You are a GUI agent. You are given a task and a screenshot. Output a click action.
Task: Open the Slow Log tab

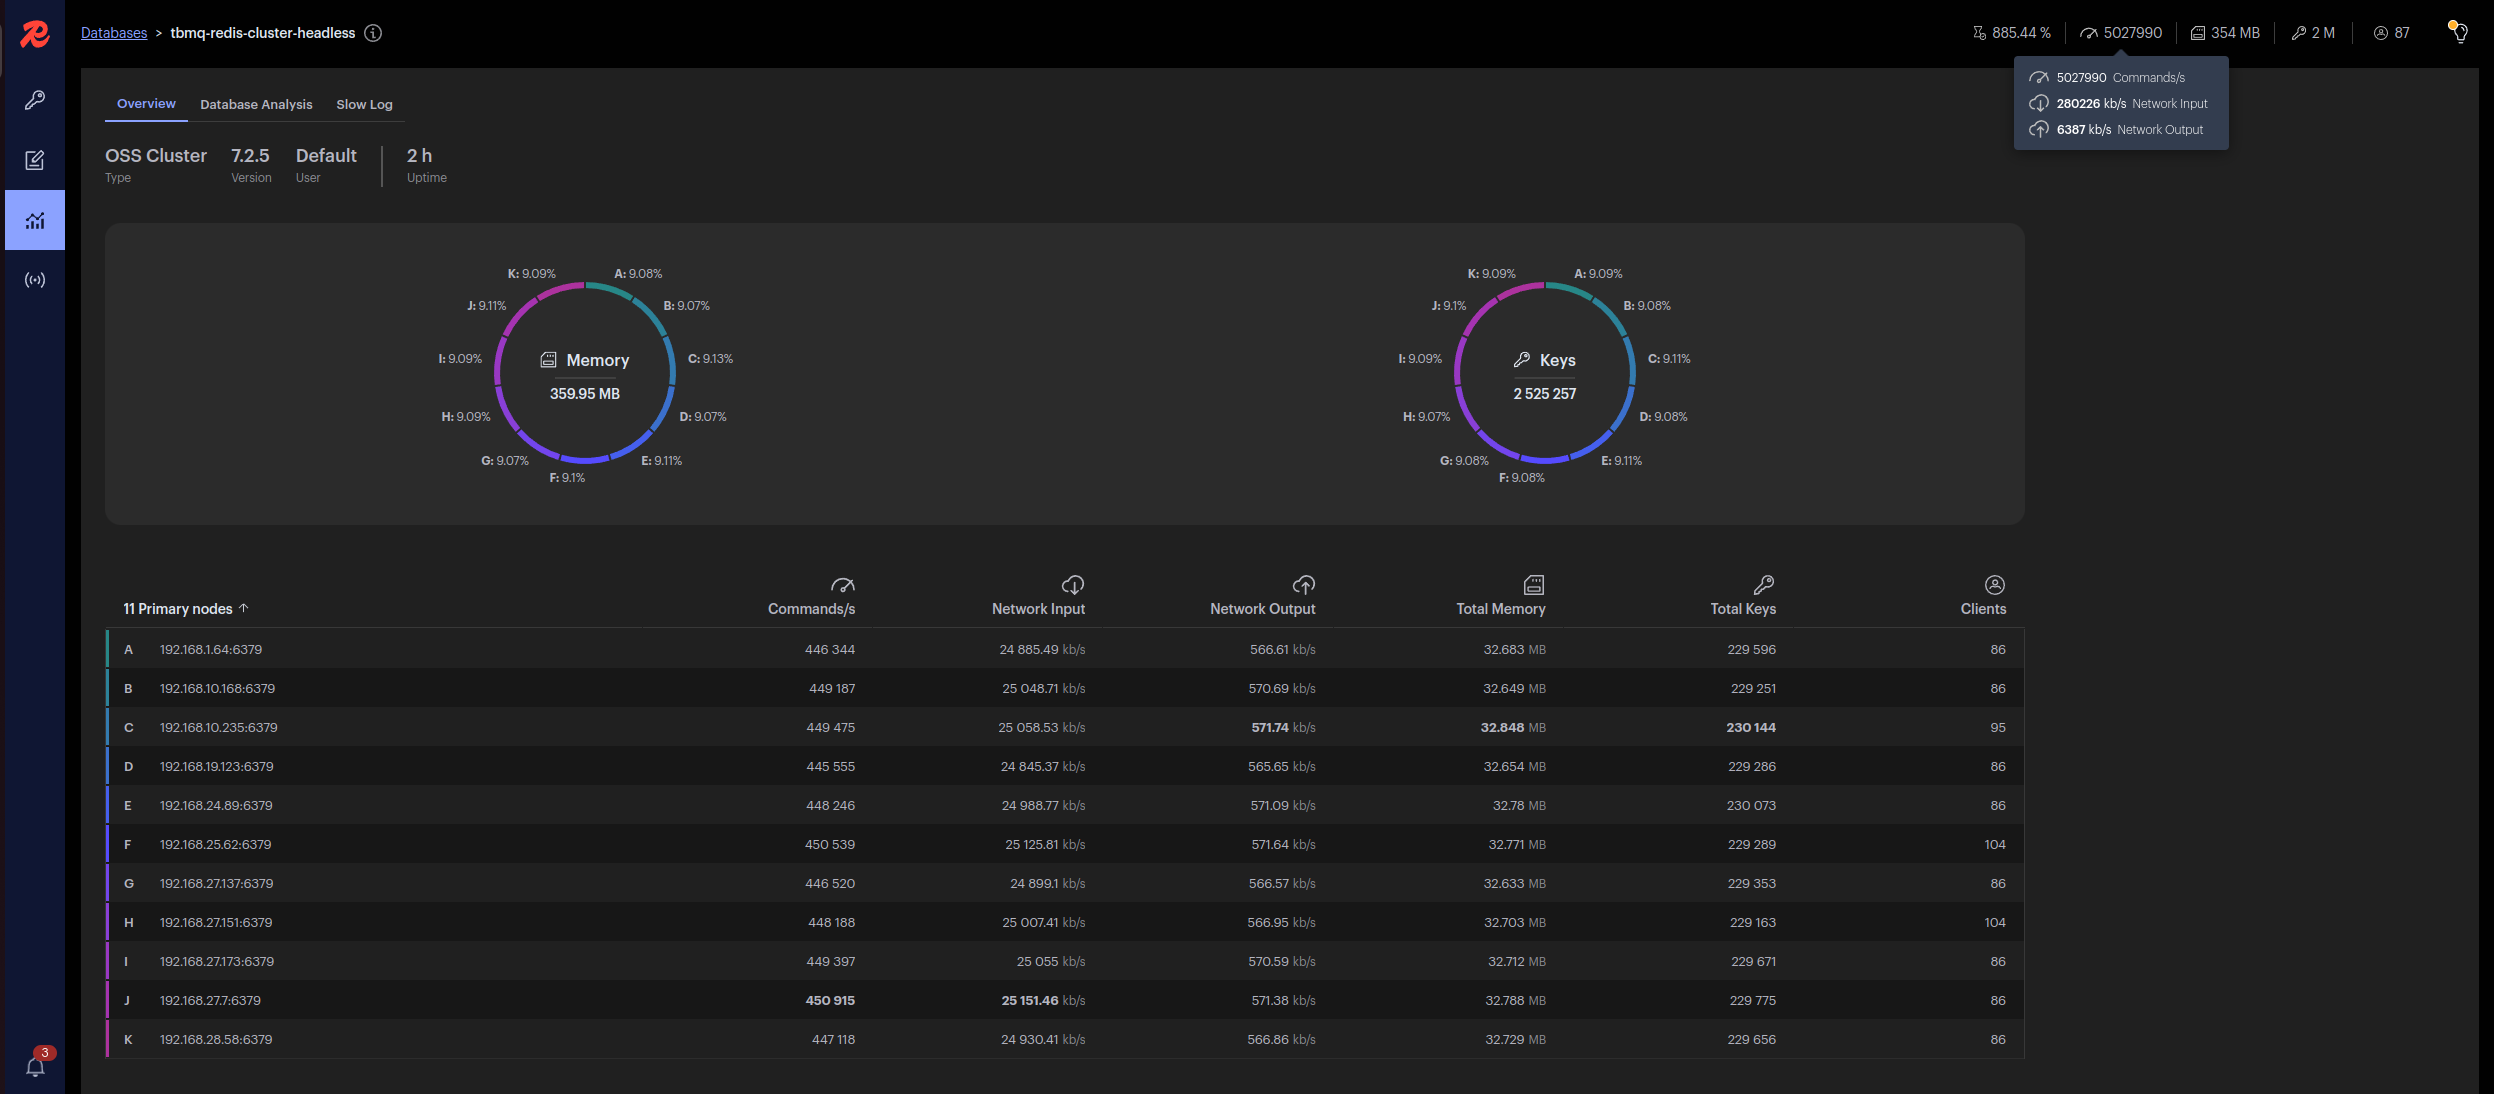pyautogui.click(x=364, y=104)
